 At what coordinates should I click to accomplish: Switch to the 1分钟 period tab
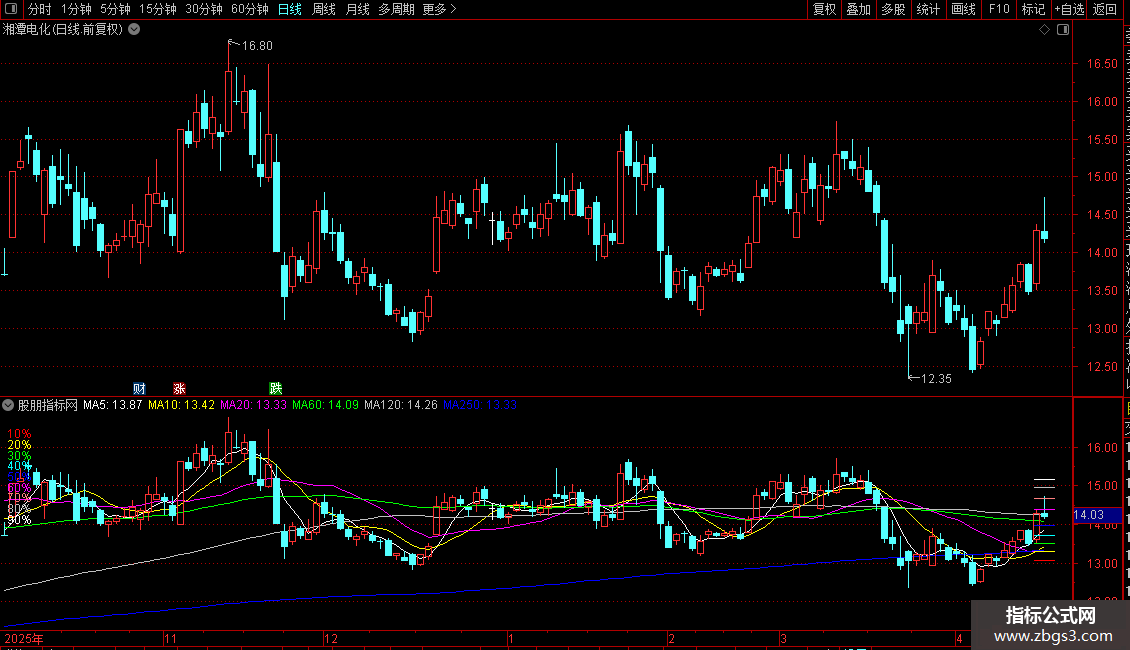76,9
